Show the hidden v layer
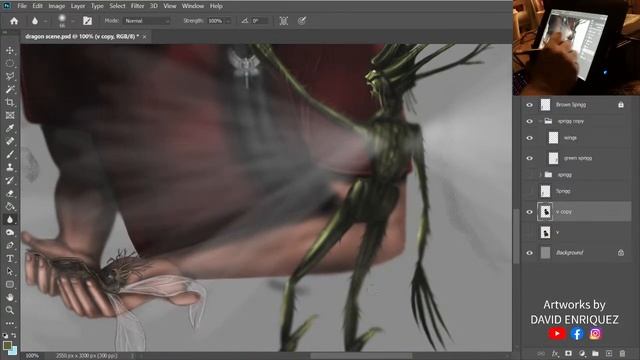640x360 pixels. (529, 233)
